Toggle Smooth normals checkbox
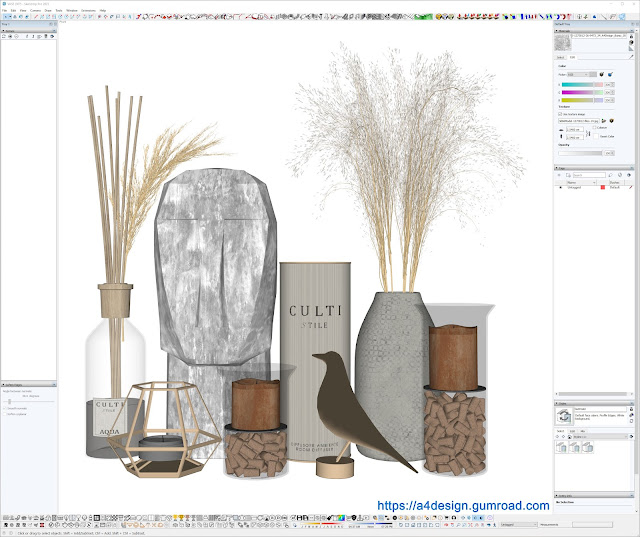This screenshot has width=640, height=537. pyautogui.click(x=4, y=408)
